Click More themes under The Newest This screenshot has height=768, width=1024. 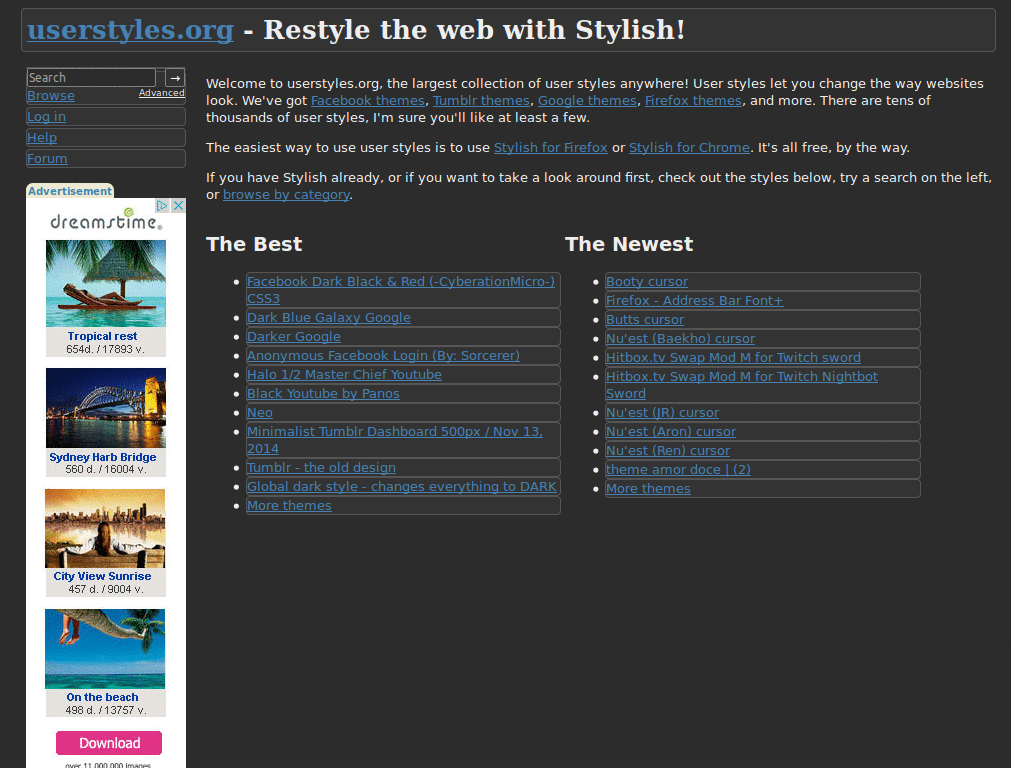pyautogui.click(x=648, y=488)
